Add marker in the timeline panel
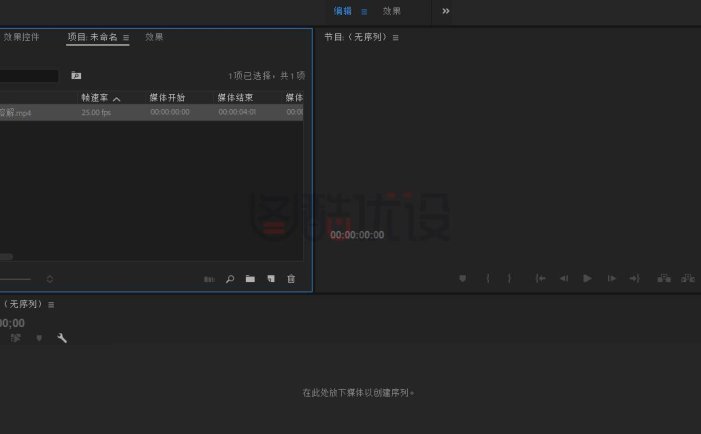This screenshot has height=434, width=701. (x=39, y=338)
